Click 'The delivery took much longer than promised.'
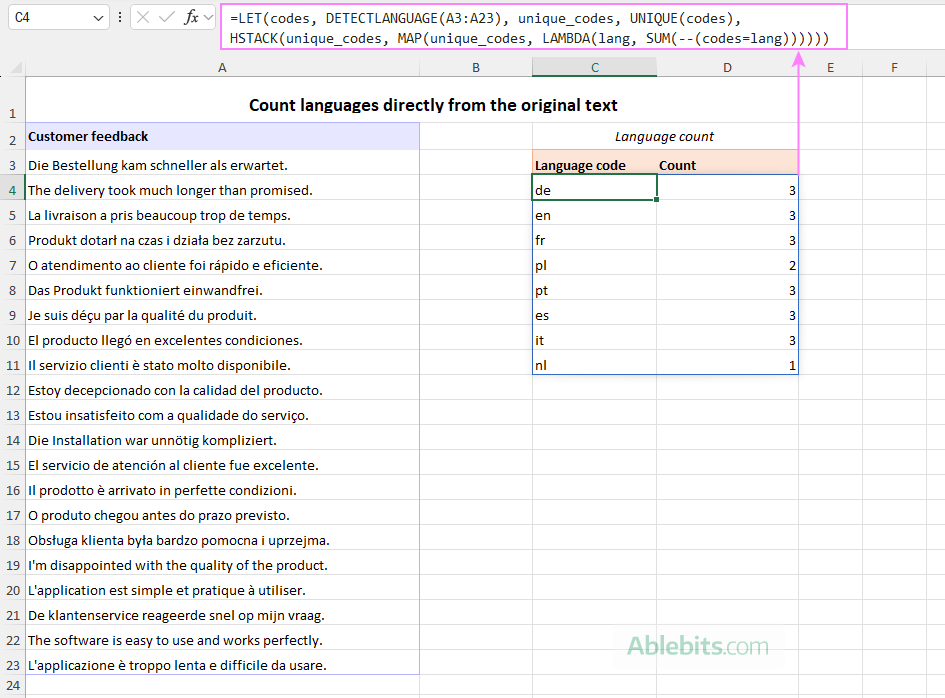Viewport: 945px width, 698px height. (170, 190)
